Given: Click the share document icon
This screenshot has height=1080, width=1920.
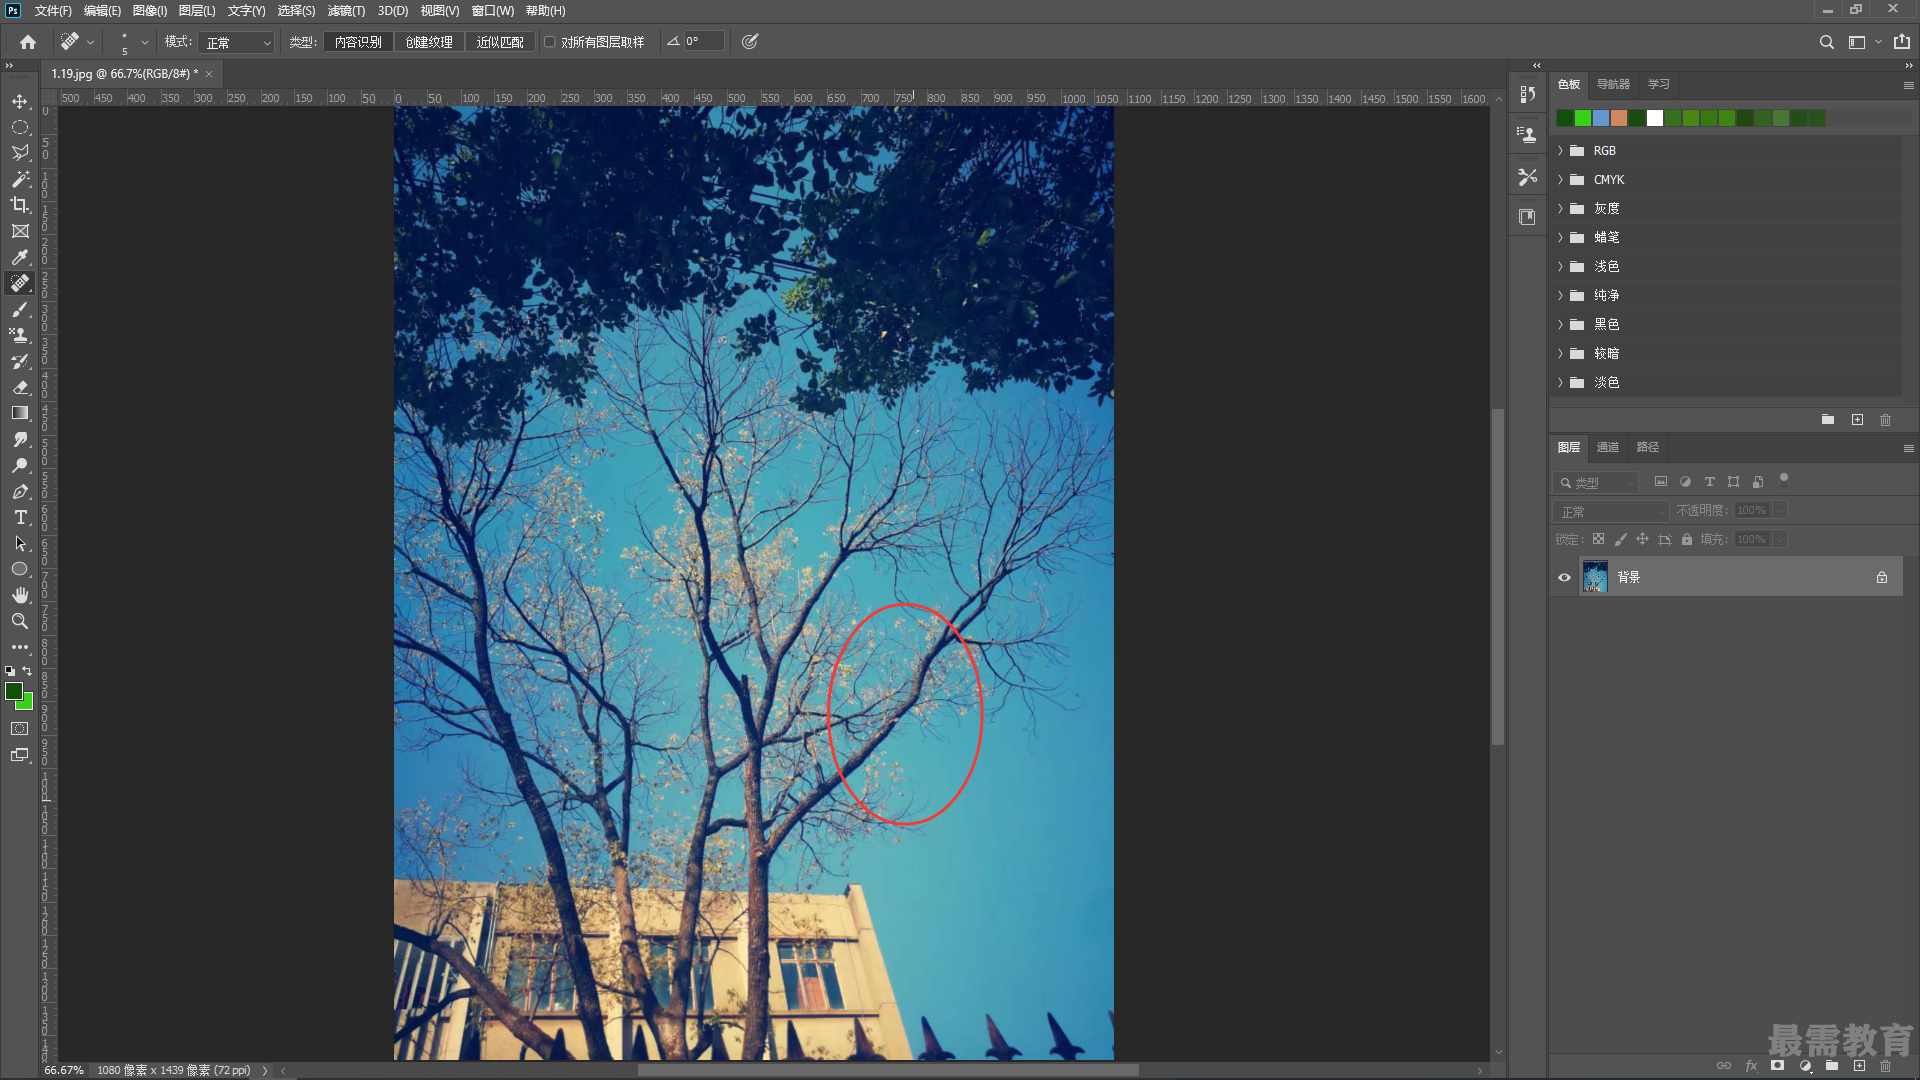Looking at the screenshot, I should click(x=1901, y=42).
